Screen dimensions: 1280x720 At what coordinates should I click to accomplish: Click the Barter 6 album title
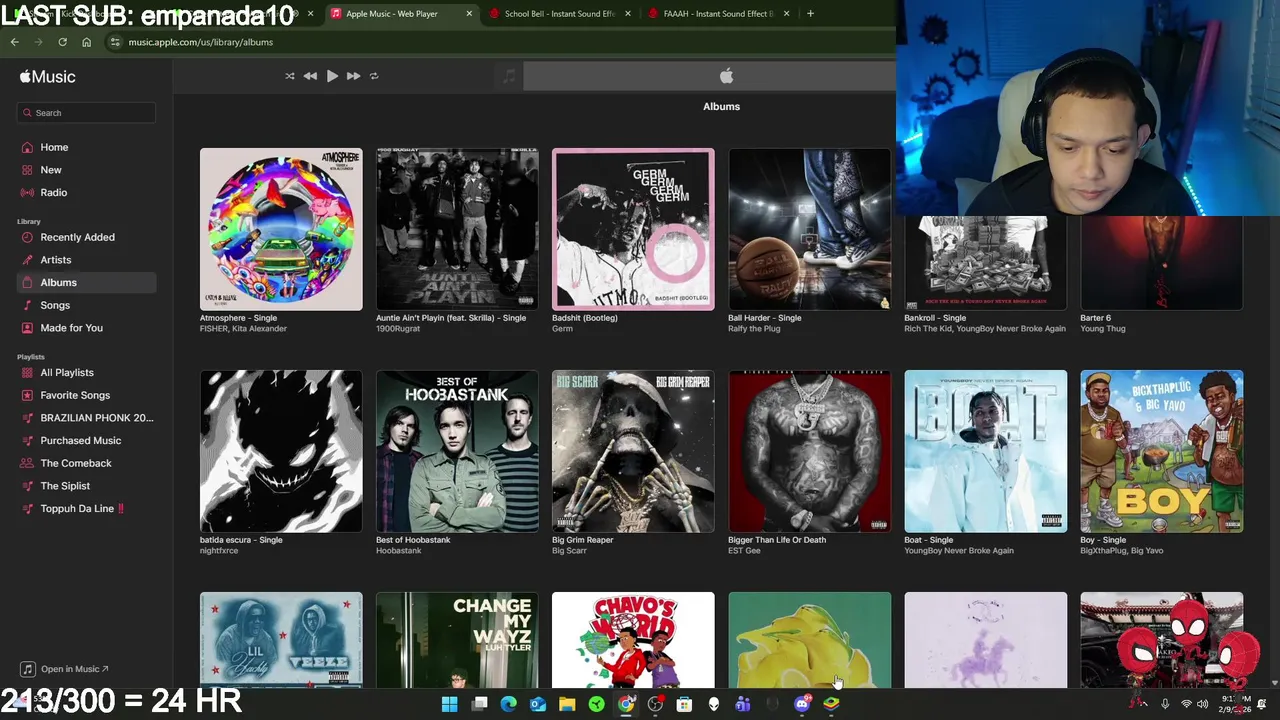coord(1095,318)
